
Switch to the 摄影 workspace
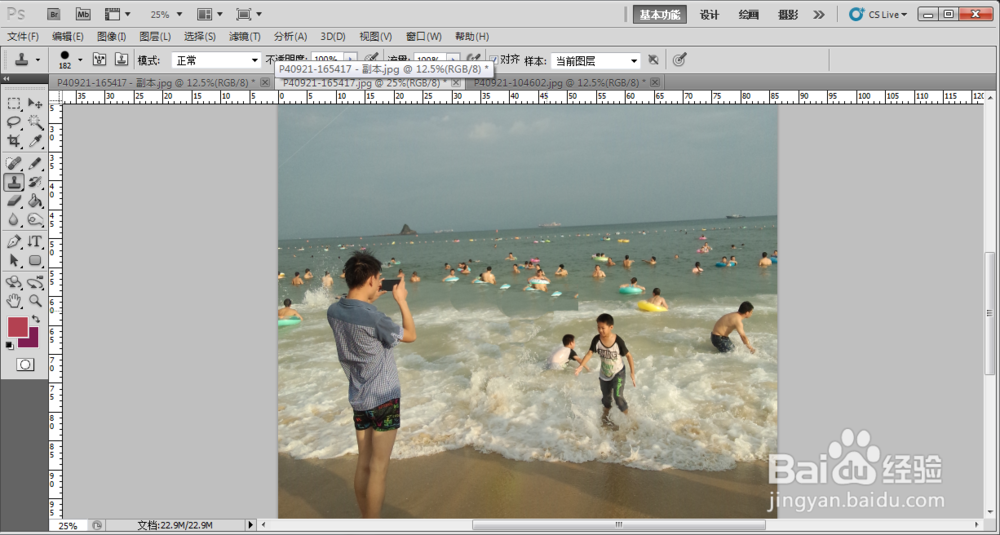click(x=788, y=15)
